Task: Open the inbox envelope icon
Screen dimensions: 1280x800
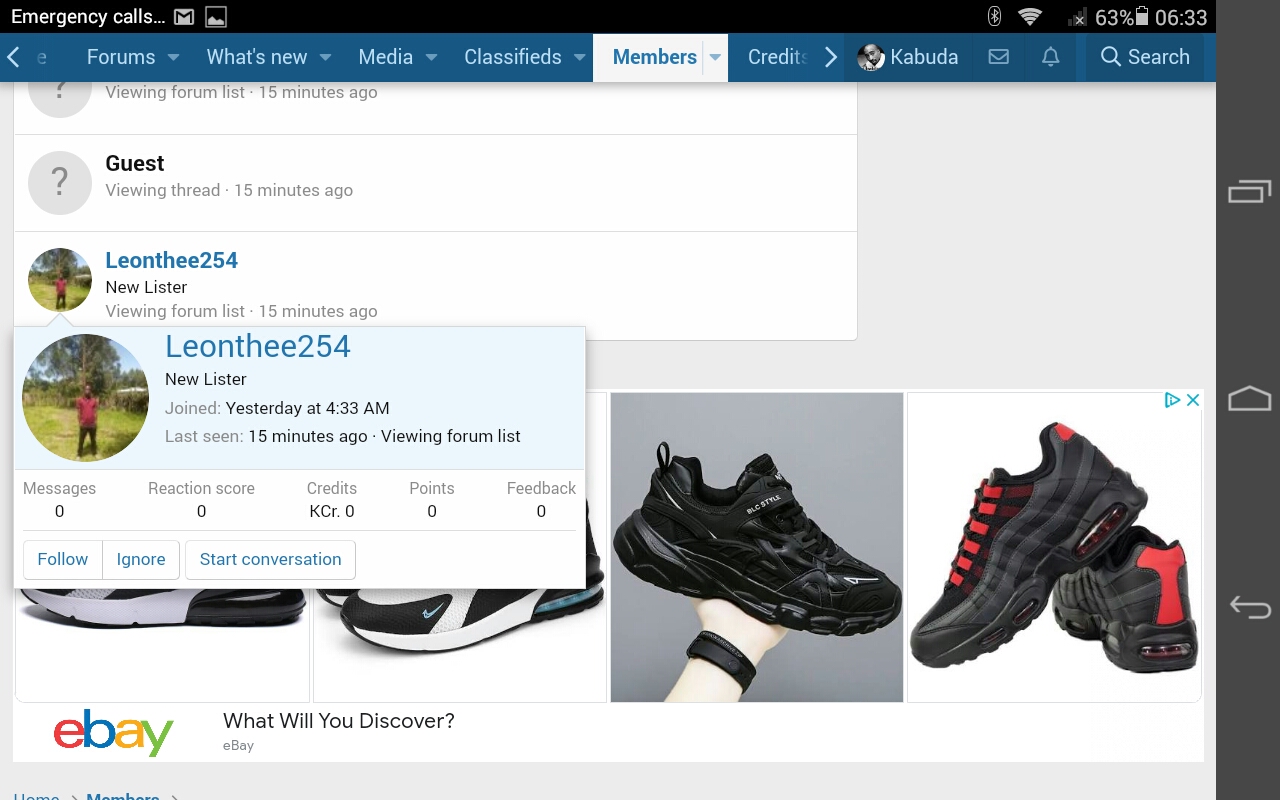Action: tap(998, 57)
